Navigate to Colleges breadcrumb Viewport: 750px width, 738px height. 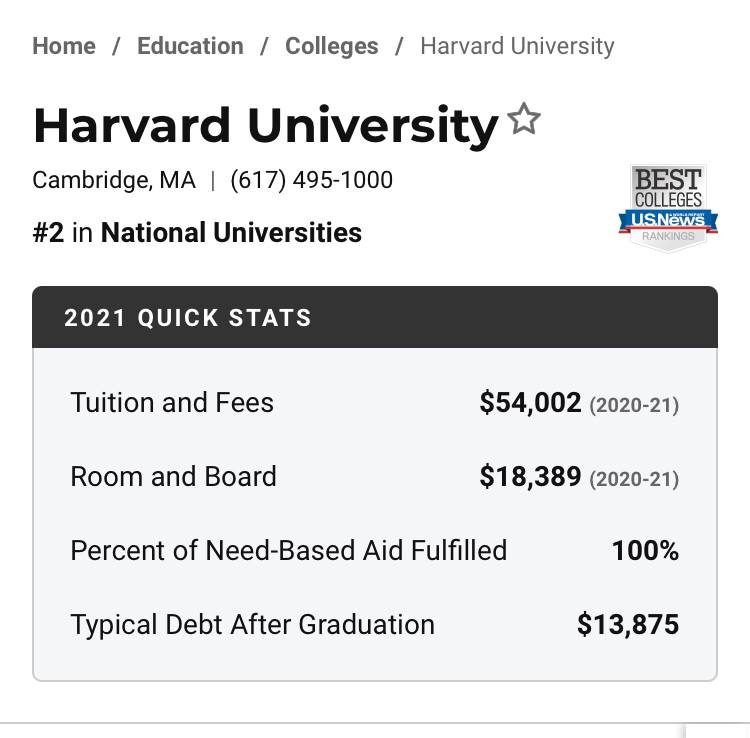point(331,46)
